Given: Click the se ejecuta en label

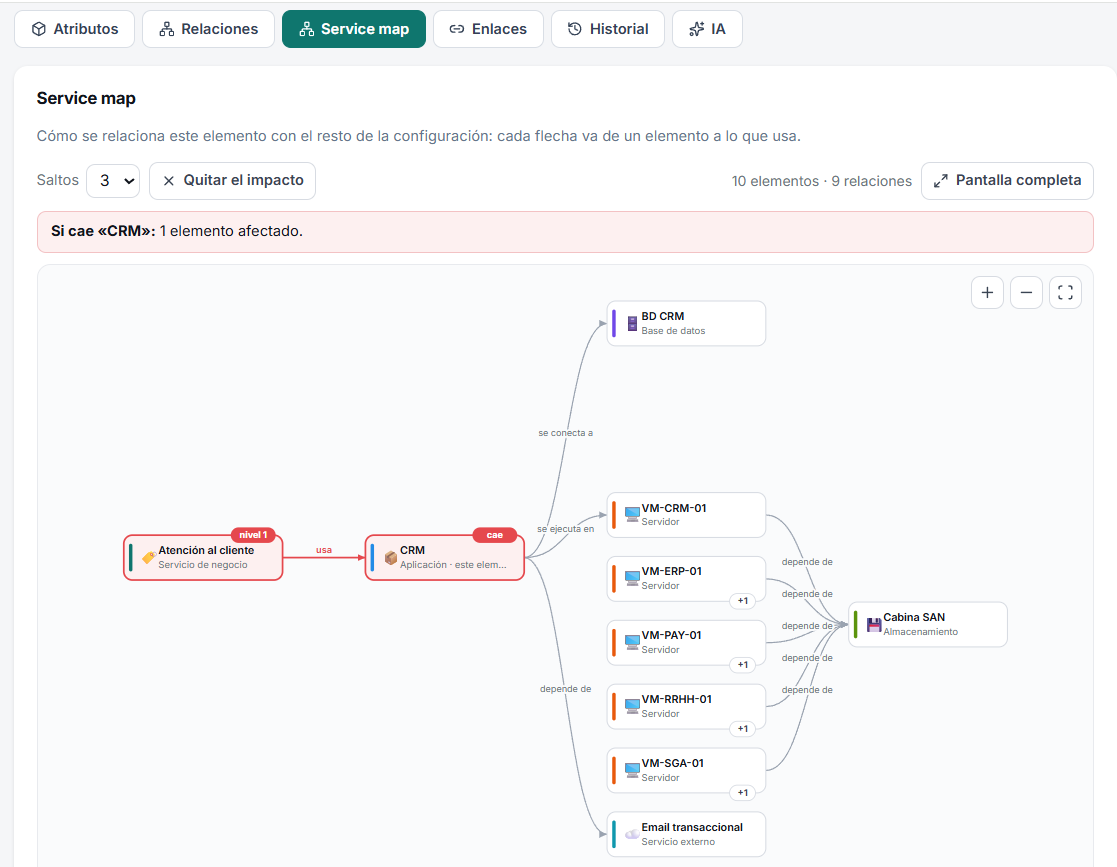Looking at the screenshot, I should pos(566,529).
